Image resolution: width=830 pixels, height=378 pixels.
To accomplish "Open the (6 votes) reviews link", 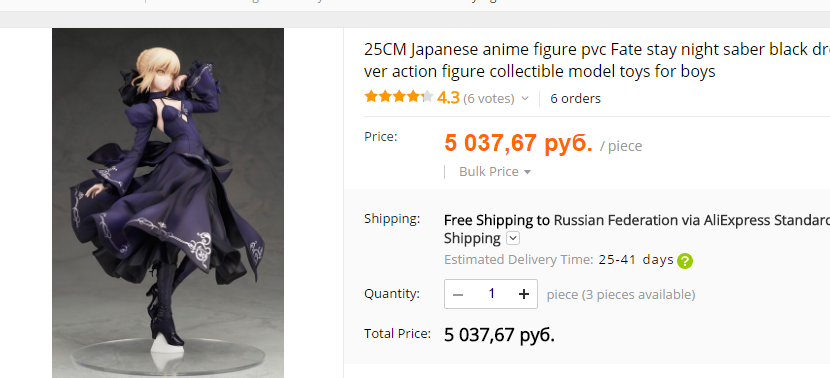I will (489, 98).
